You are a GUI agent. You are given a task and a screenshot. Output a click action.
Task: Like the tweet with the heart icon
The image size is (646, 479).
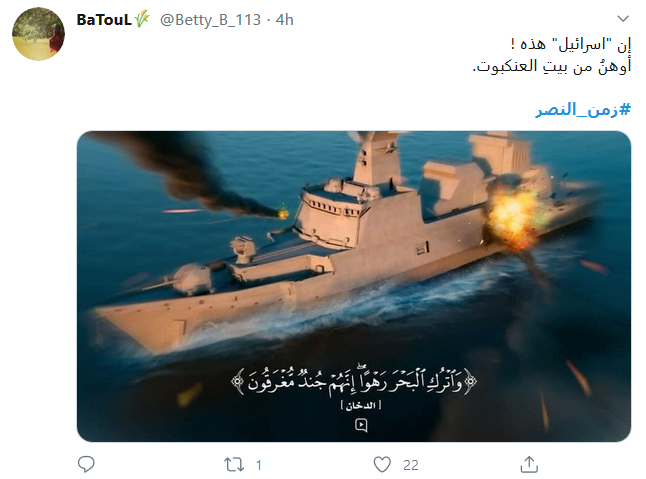coord(382,465)
